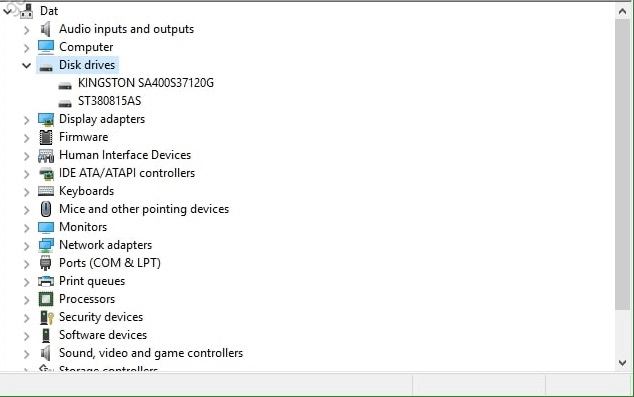Select KINGSTON SA400S37120G drive entry

coord(146,83)
